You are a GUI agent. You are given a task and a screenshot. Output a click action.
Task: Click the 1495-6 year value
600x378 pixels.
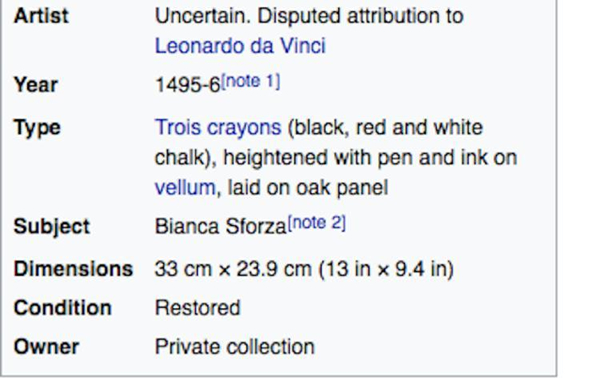[188, 85]
